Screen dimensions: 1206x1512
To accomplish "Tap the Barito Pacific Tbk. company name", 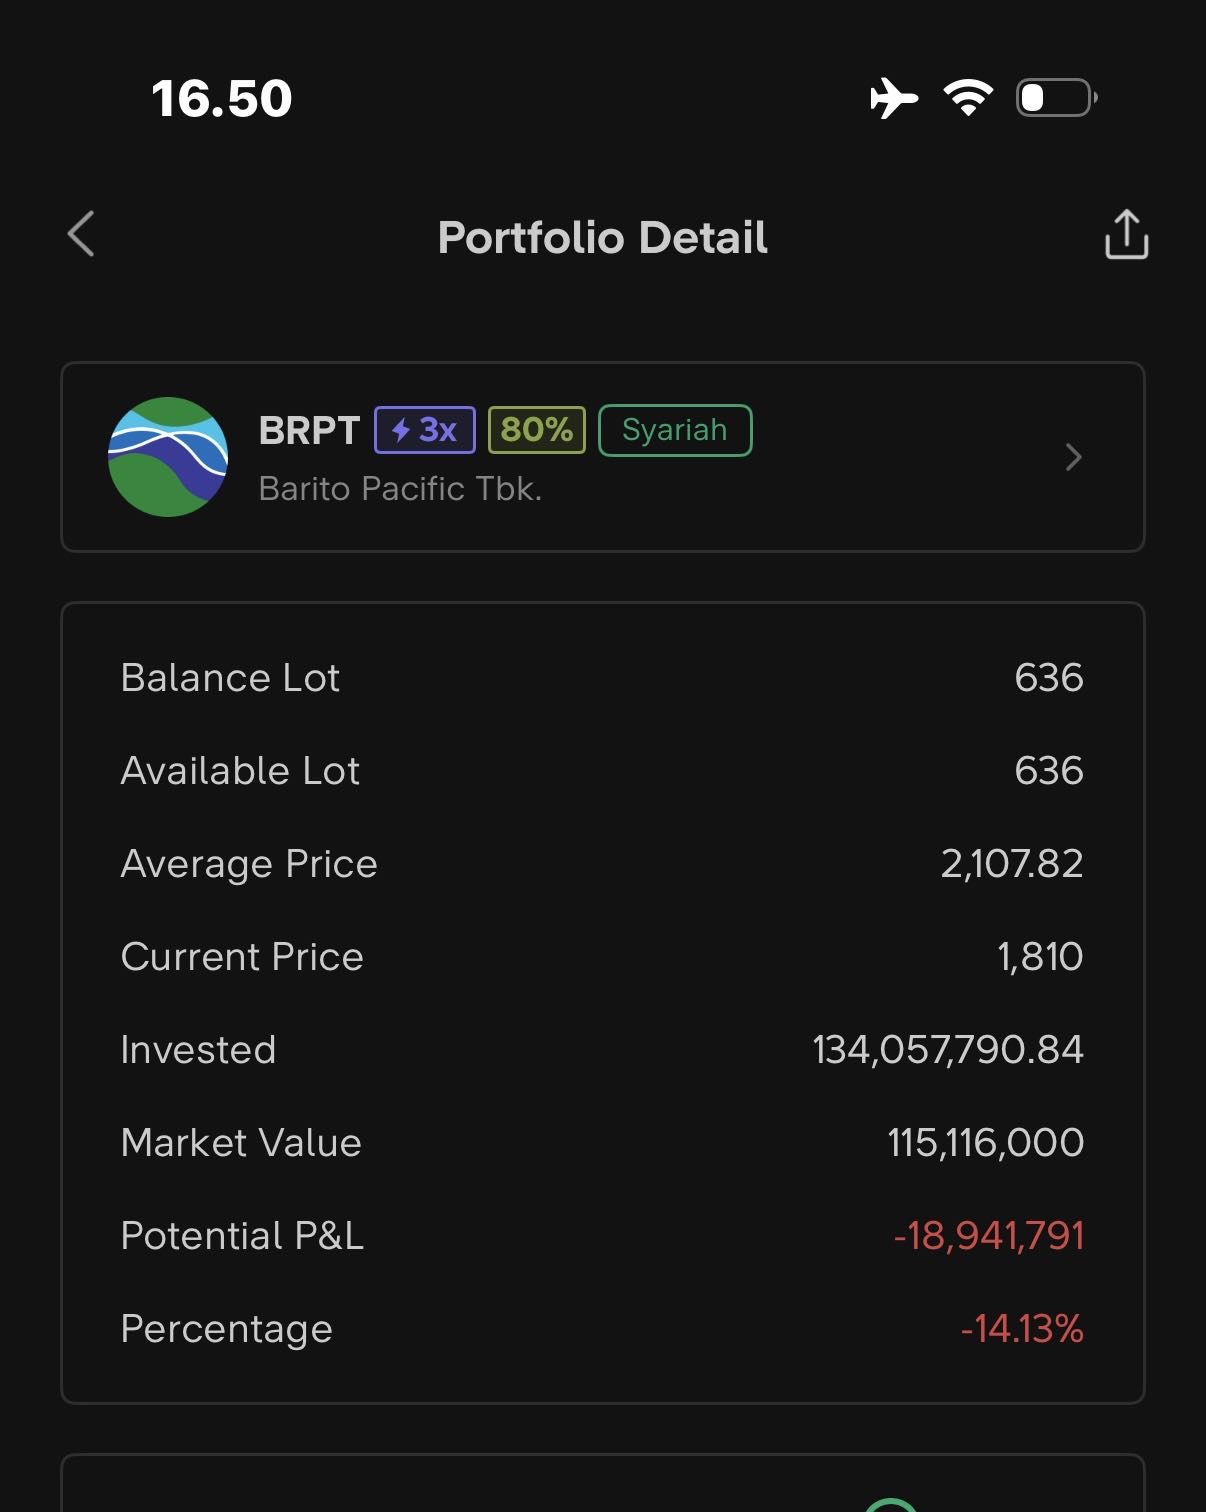I will point(400,489).
